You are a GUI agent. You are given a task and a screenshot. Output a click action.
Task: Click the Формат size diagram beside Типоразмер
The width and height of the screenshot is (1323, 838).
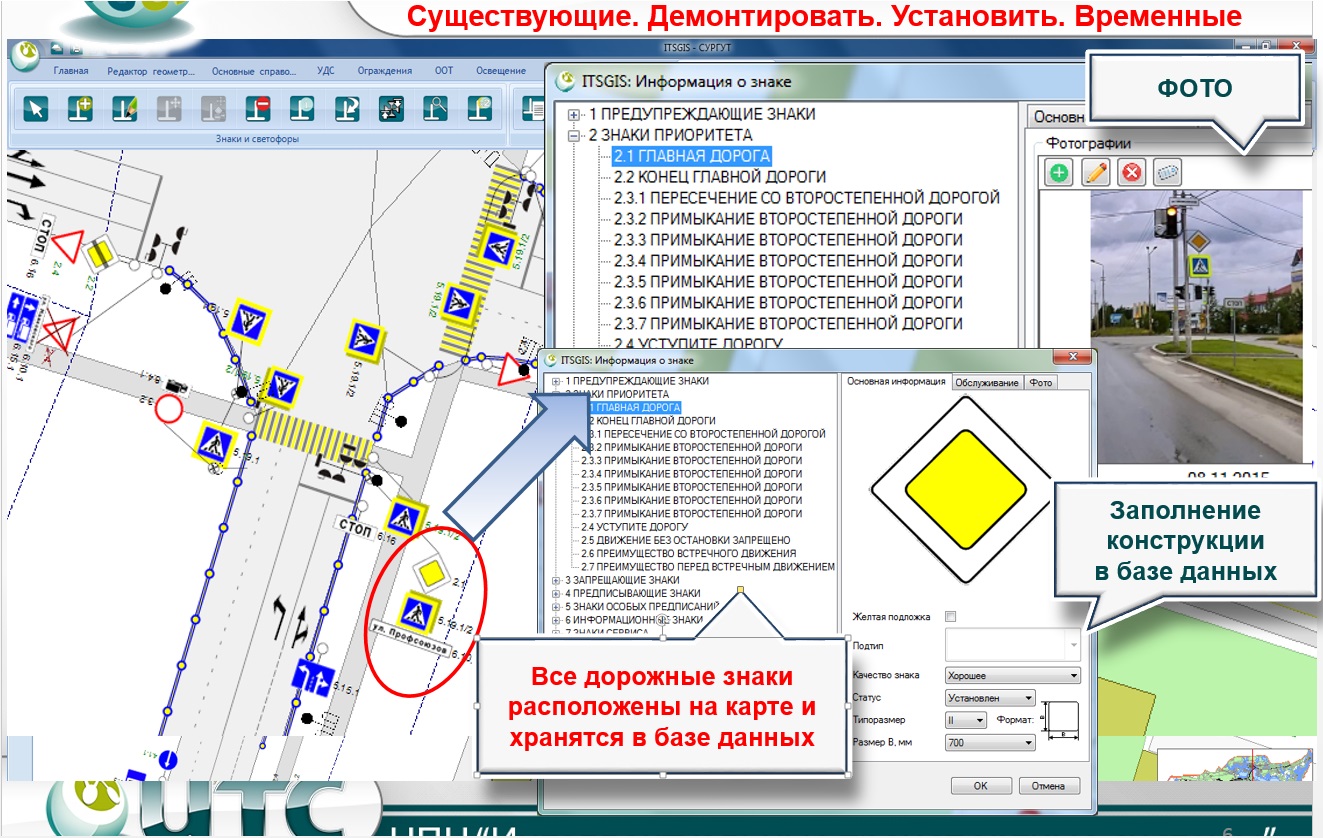pos(1061,720)
